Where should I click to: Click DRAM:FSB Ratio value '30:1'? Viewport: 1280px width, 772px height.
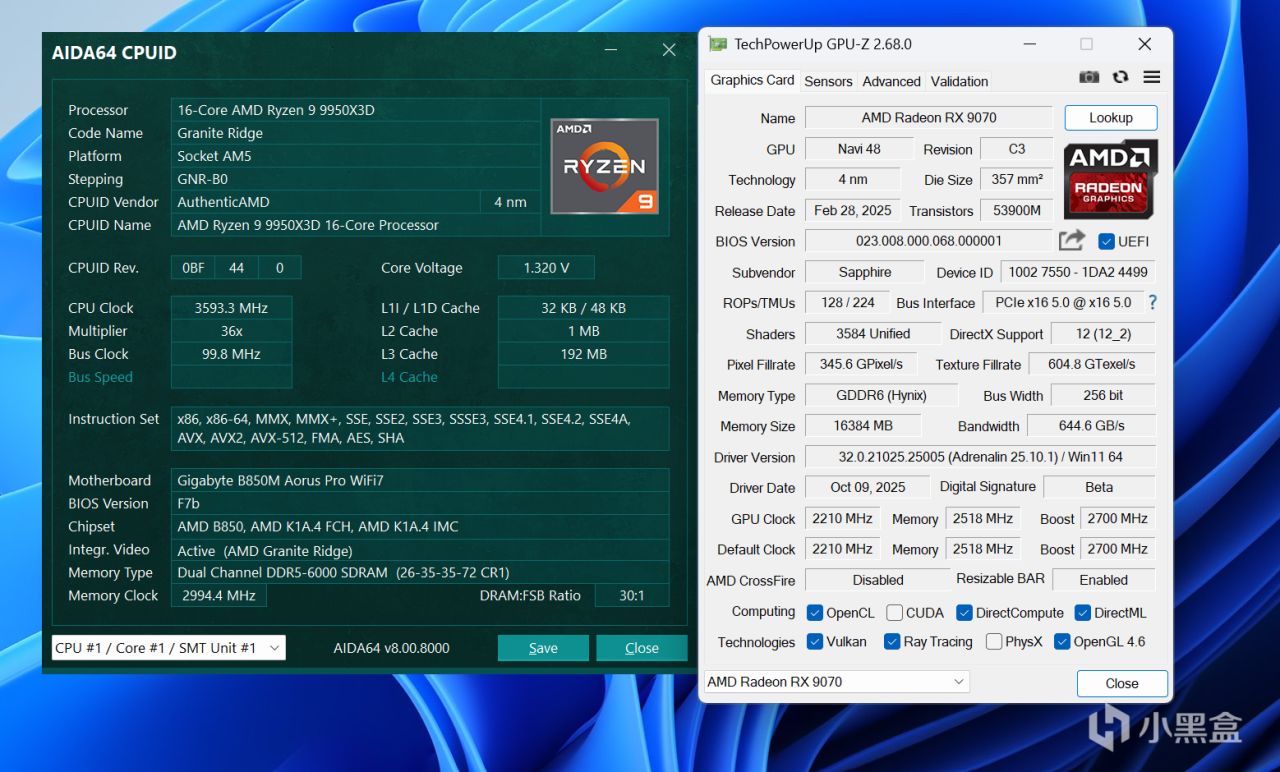[632, 596]
